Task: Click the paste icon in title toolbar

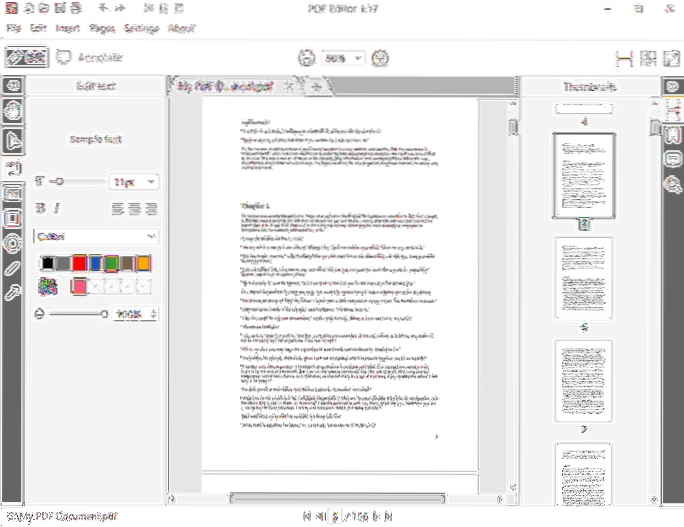Action: point(179,8)
